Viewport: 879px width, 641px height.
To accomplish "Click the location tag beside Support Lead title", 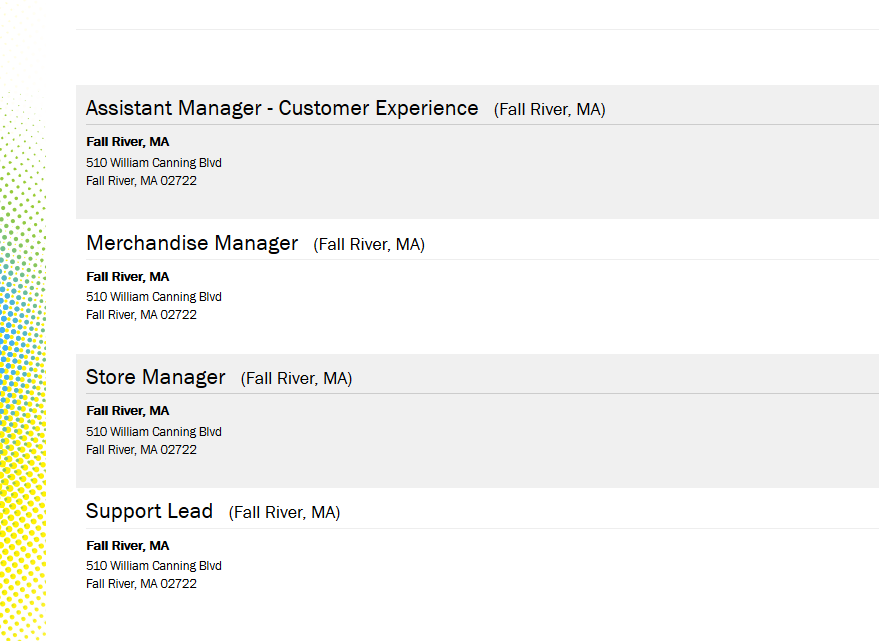I will click(x=284, y=512).
